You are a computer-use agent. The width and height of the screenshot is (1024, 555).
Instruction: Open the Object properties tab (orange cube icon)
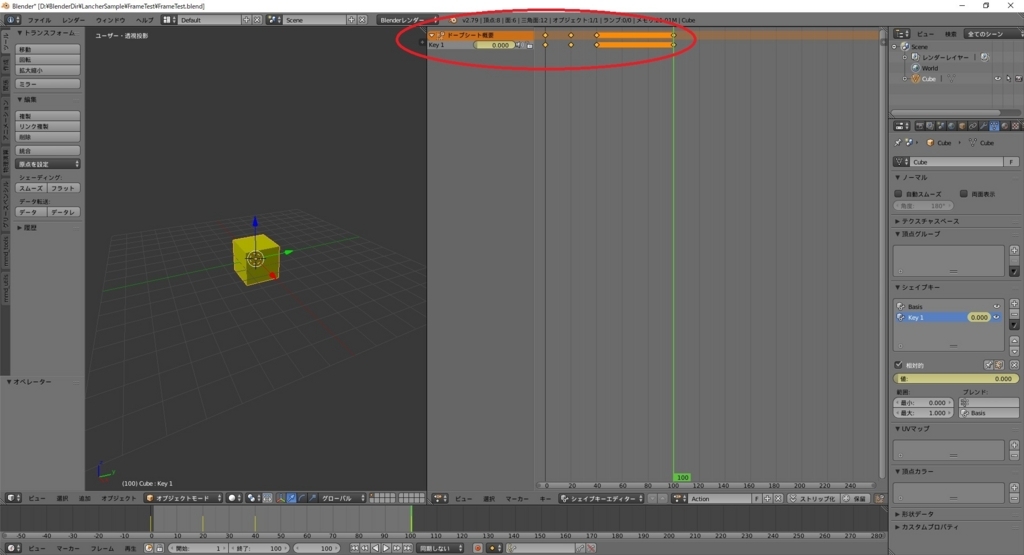(962, 126)
